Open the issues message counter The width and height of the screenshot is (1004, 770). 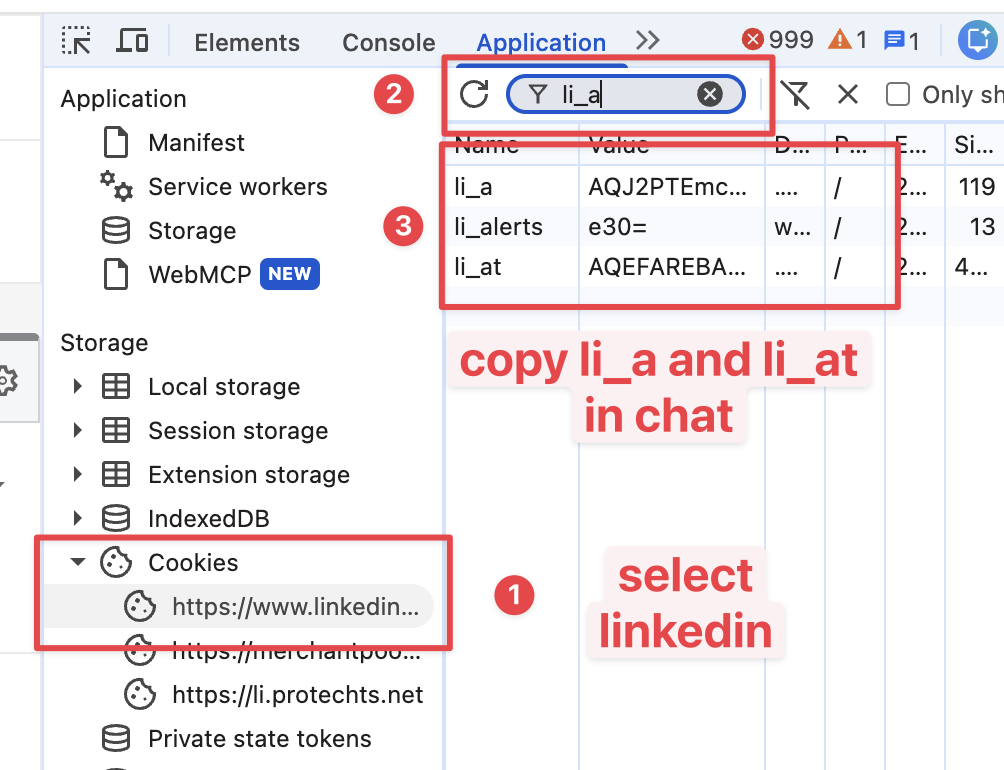pos(901,40)
